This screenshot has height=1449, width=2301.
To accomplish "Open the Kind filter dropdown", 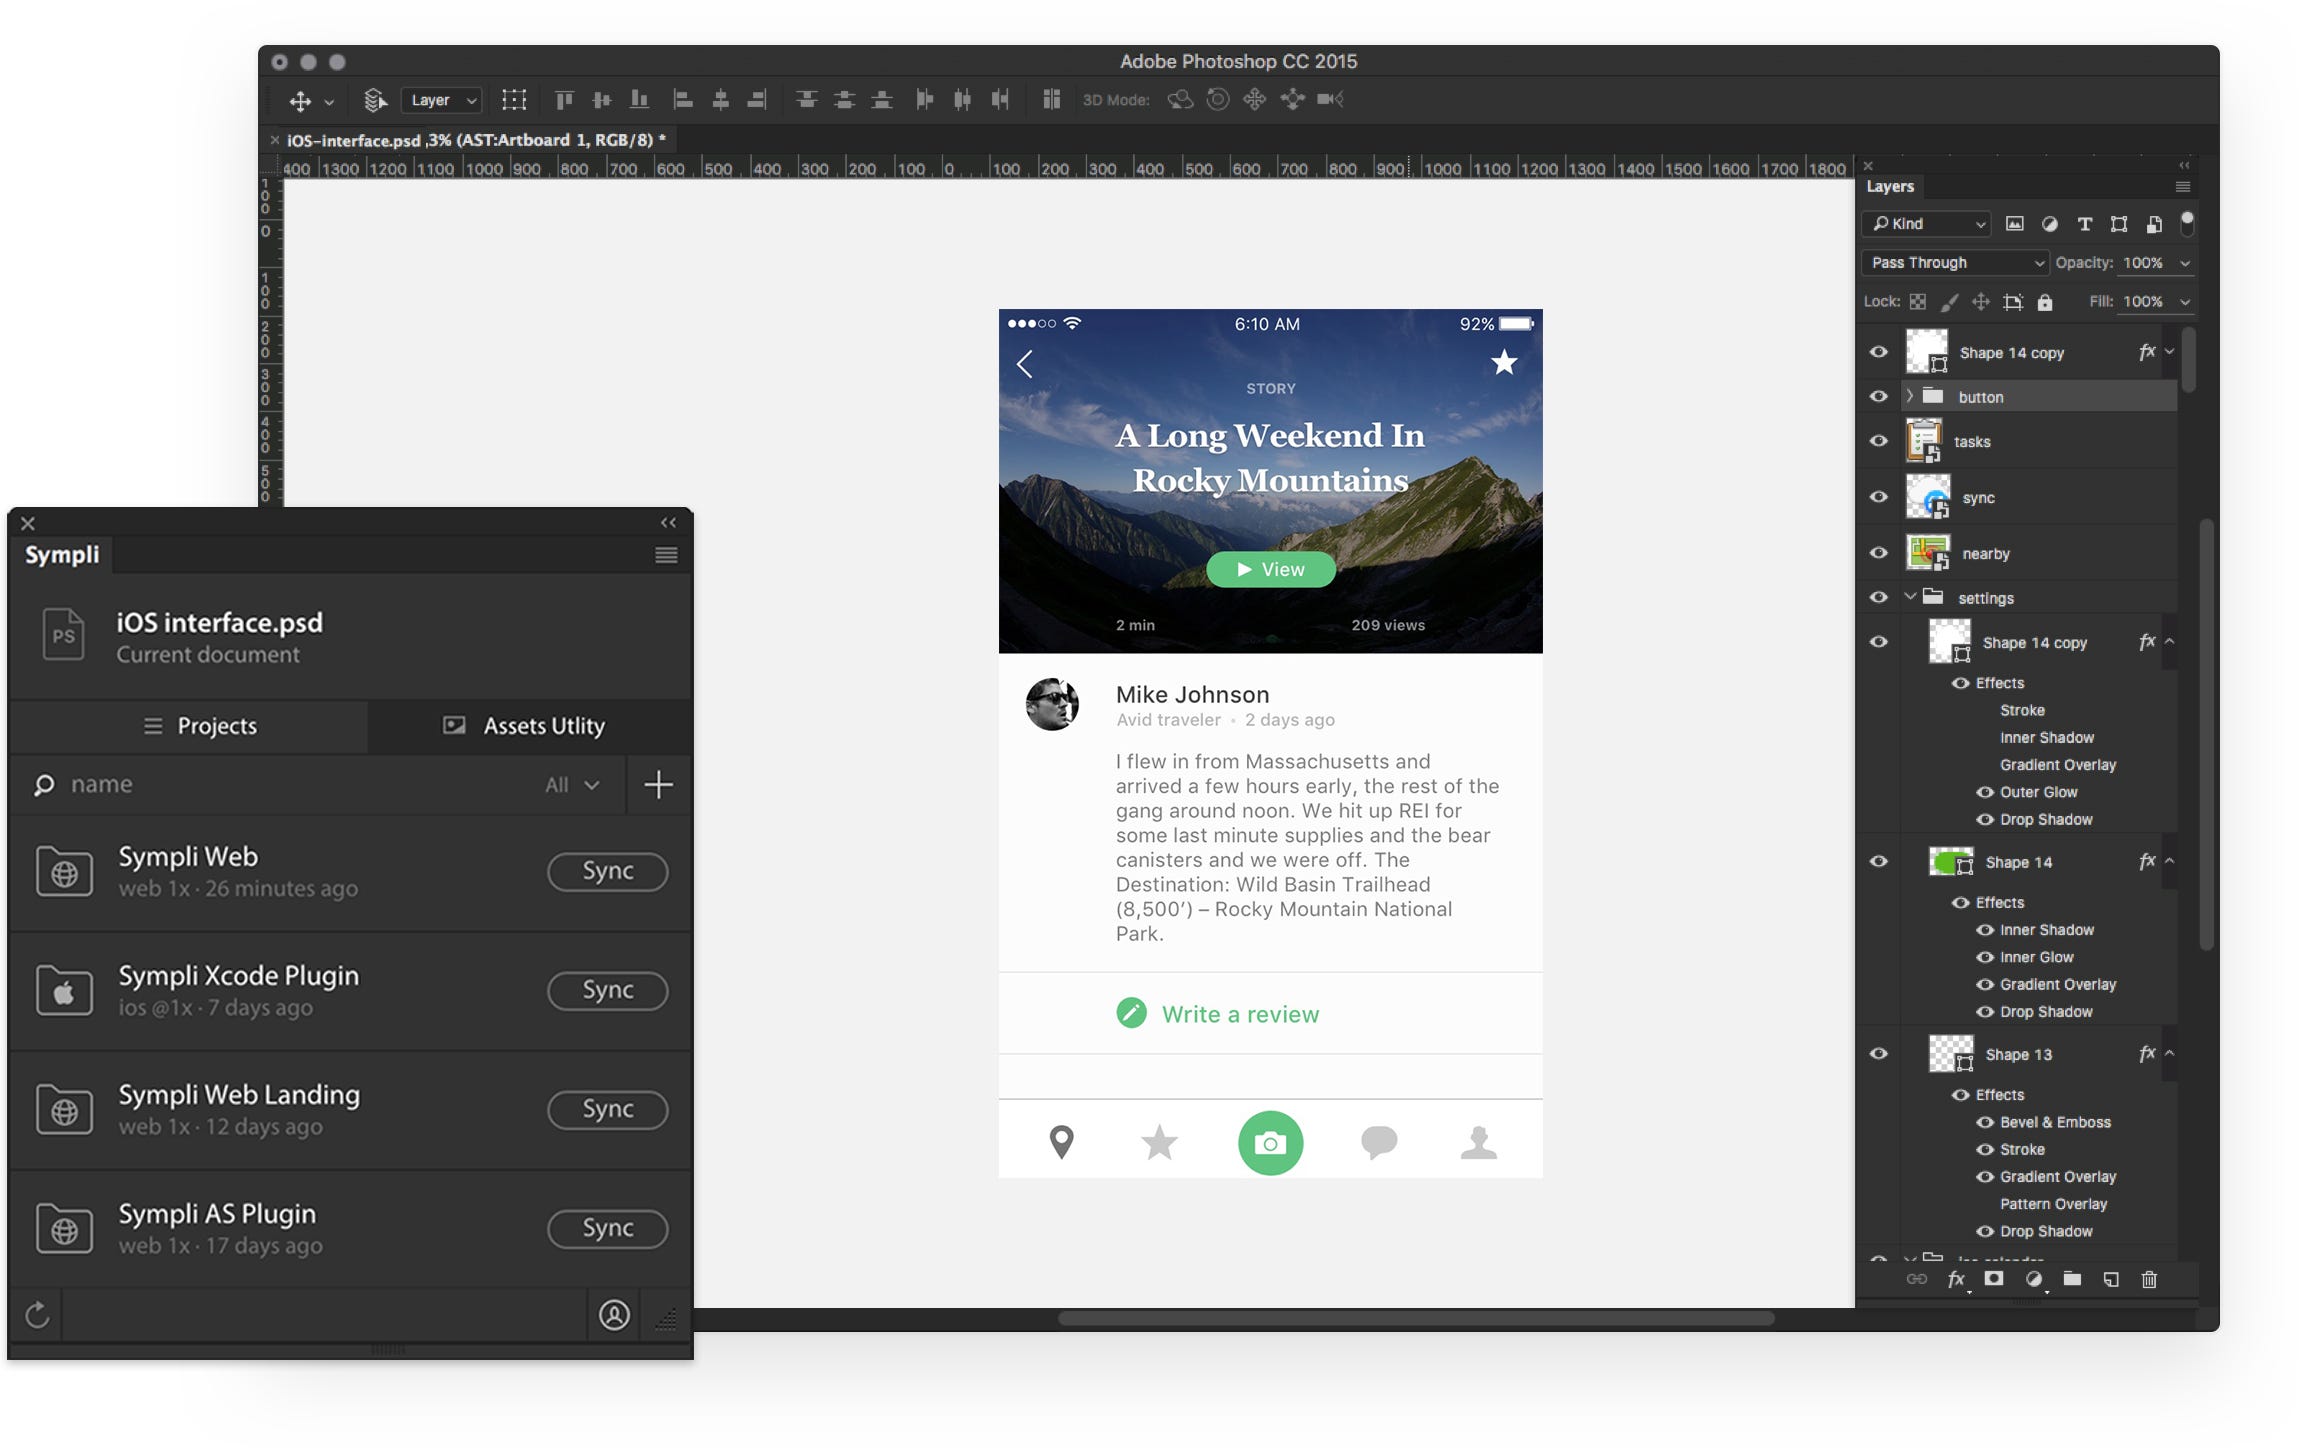I will click(x=1926, y=224).
